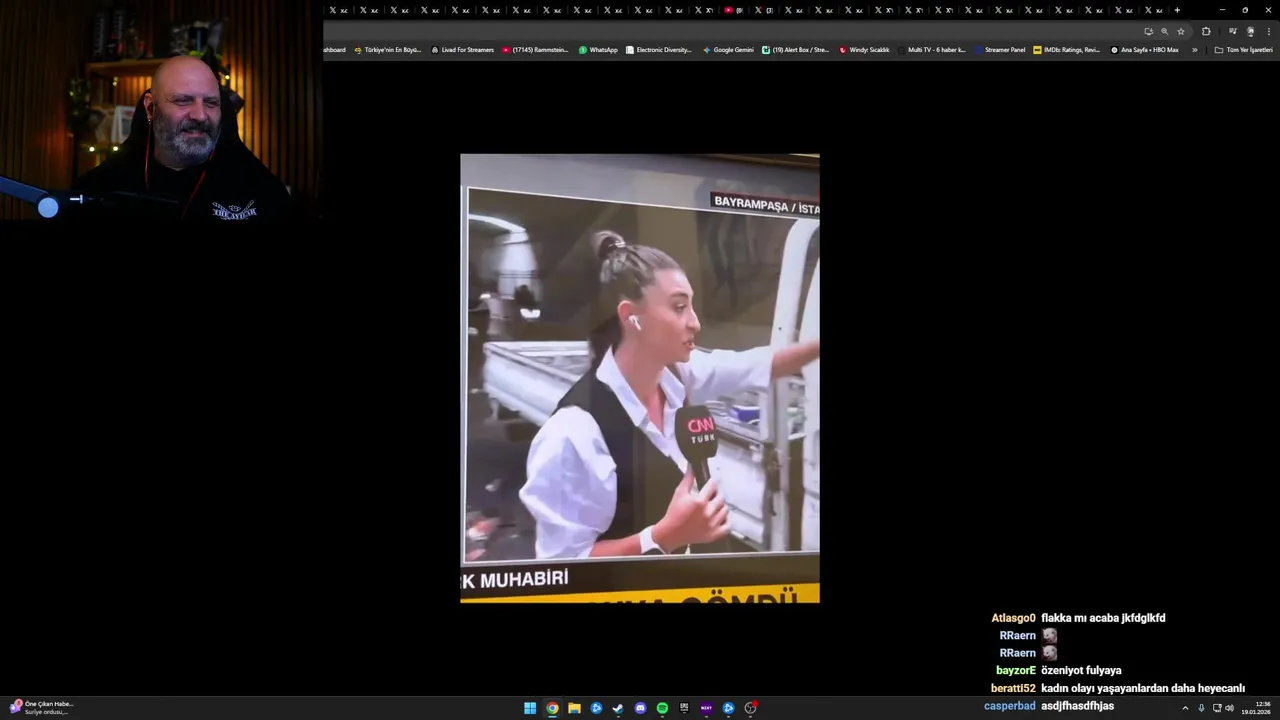Screen dimensions: 1280x720
Task: Open the IMDb Ratings bookmark
Action: [x=1066, y=50]
